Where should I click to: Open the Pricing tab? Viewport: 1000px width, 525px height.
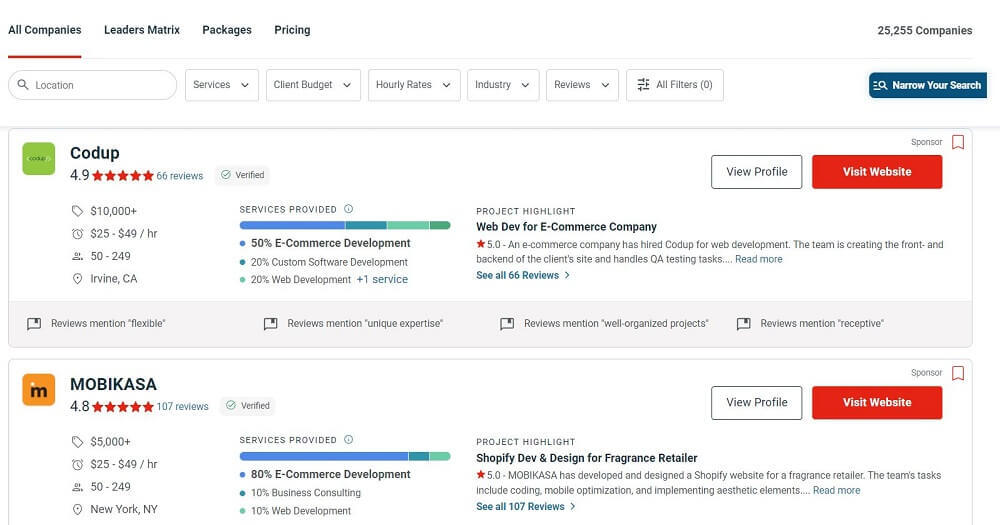point(292,30)
